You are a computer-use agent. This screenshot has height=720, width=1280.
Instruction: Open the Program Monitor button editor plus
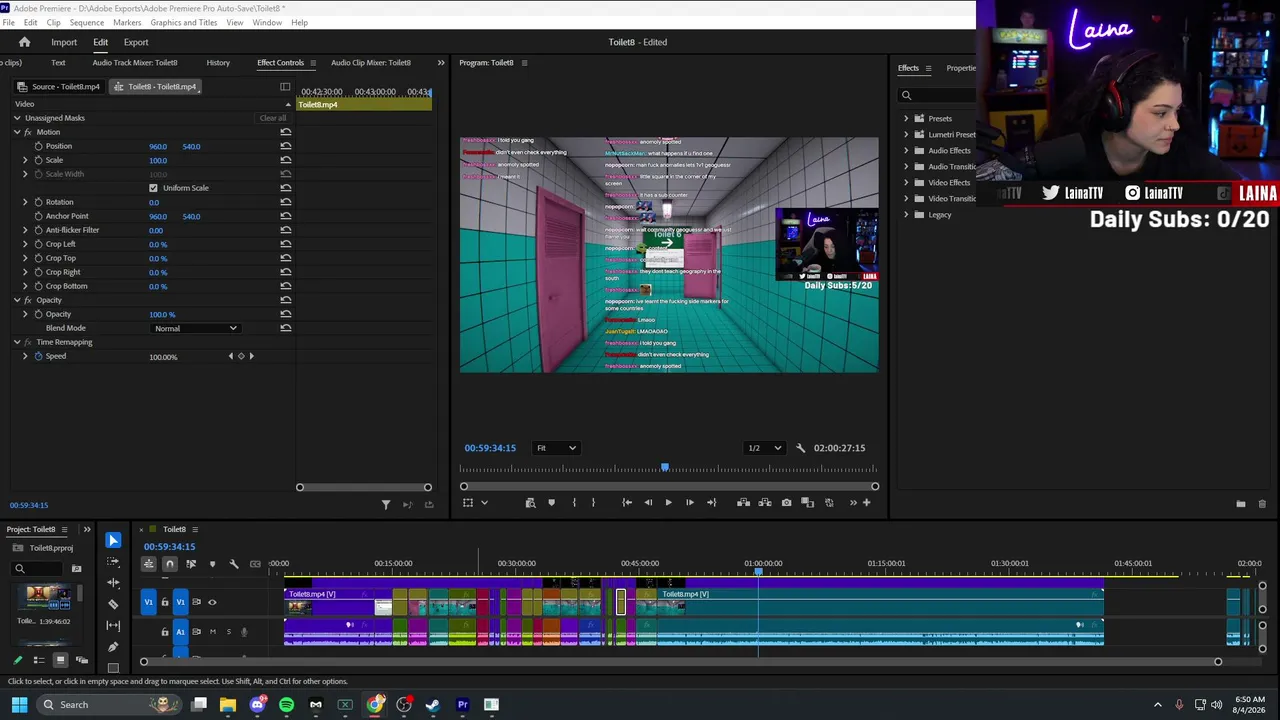tap(866, 503)
